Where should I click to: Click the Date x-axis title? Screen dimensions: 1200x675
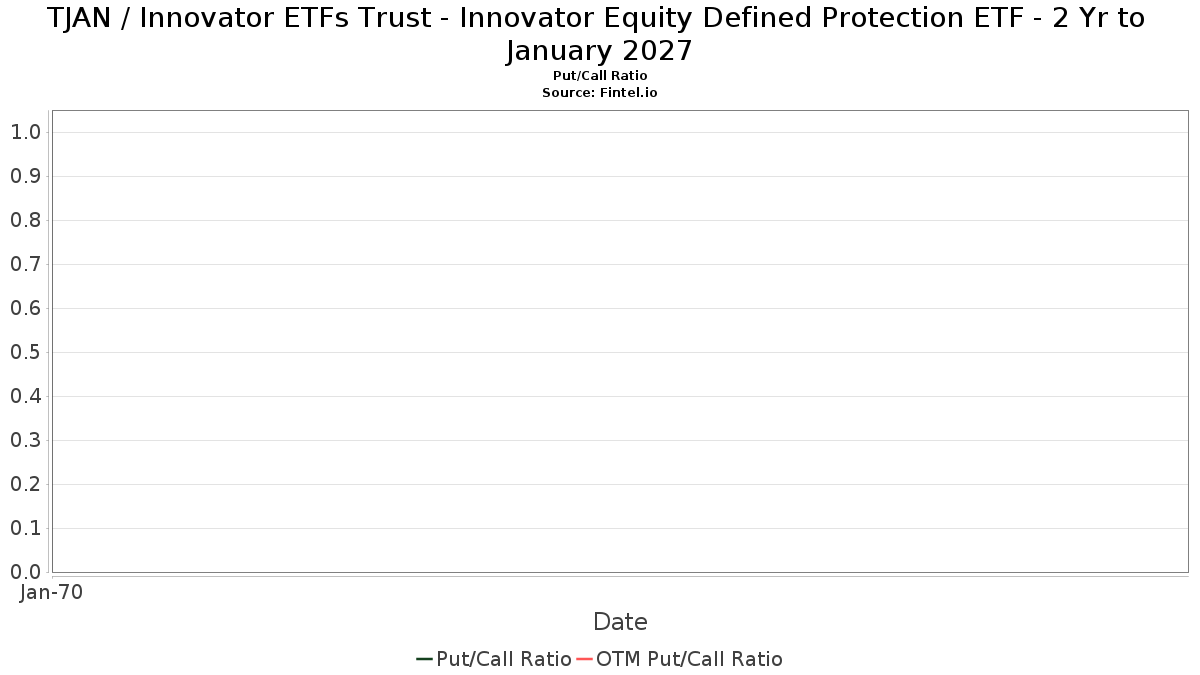[620, 622]
